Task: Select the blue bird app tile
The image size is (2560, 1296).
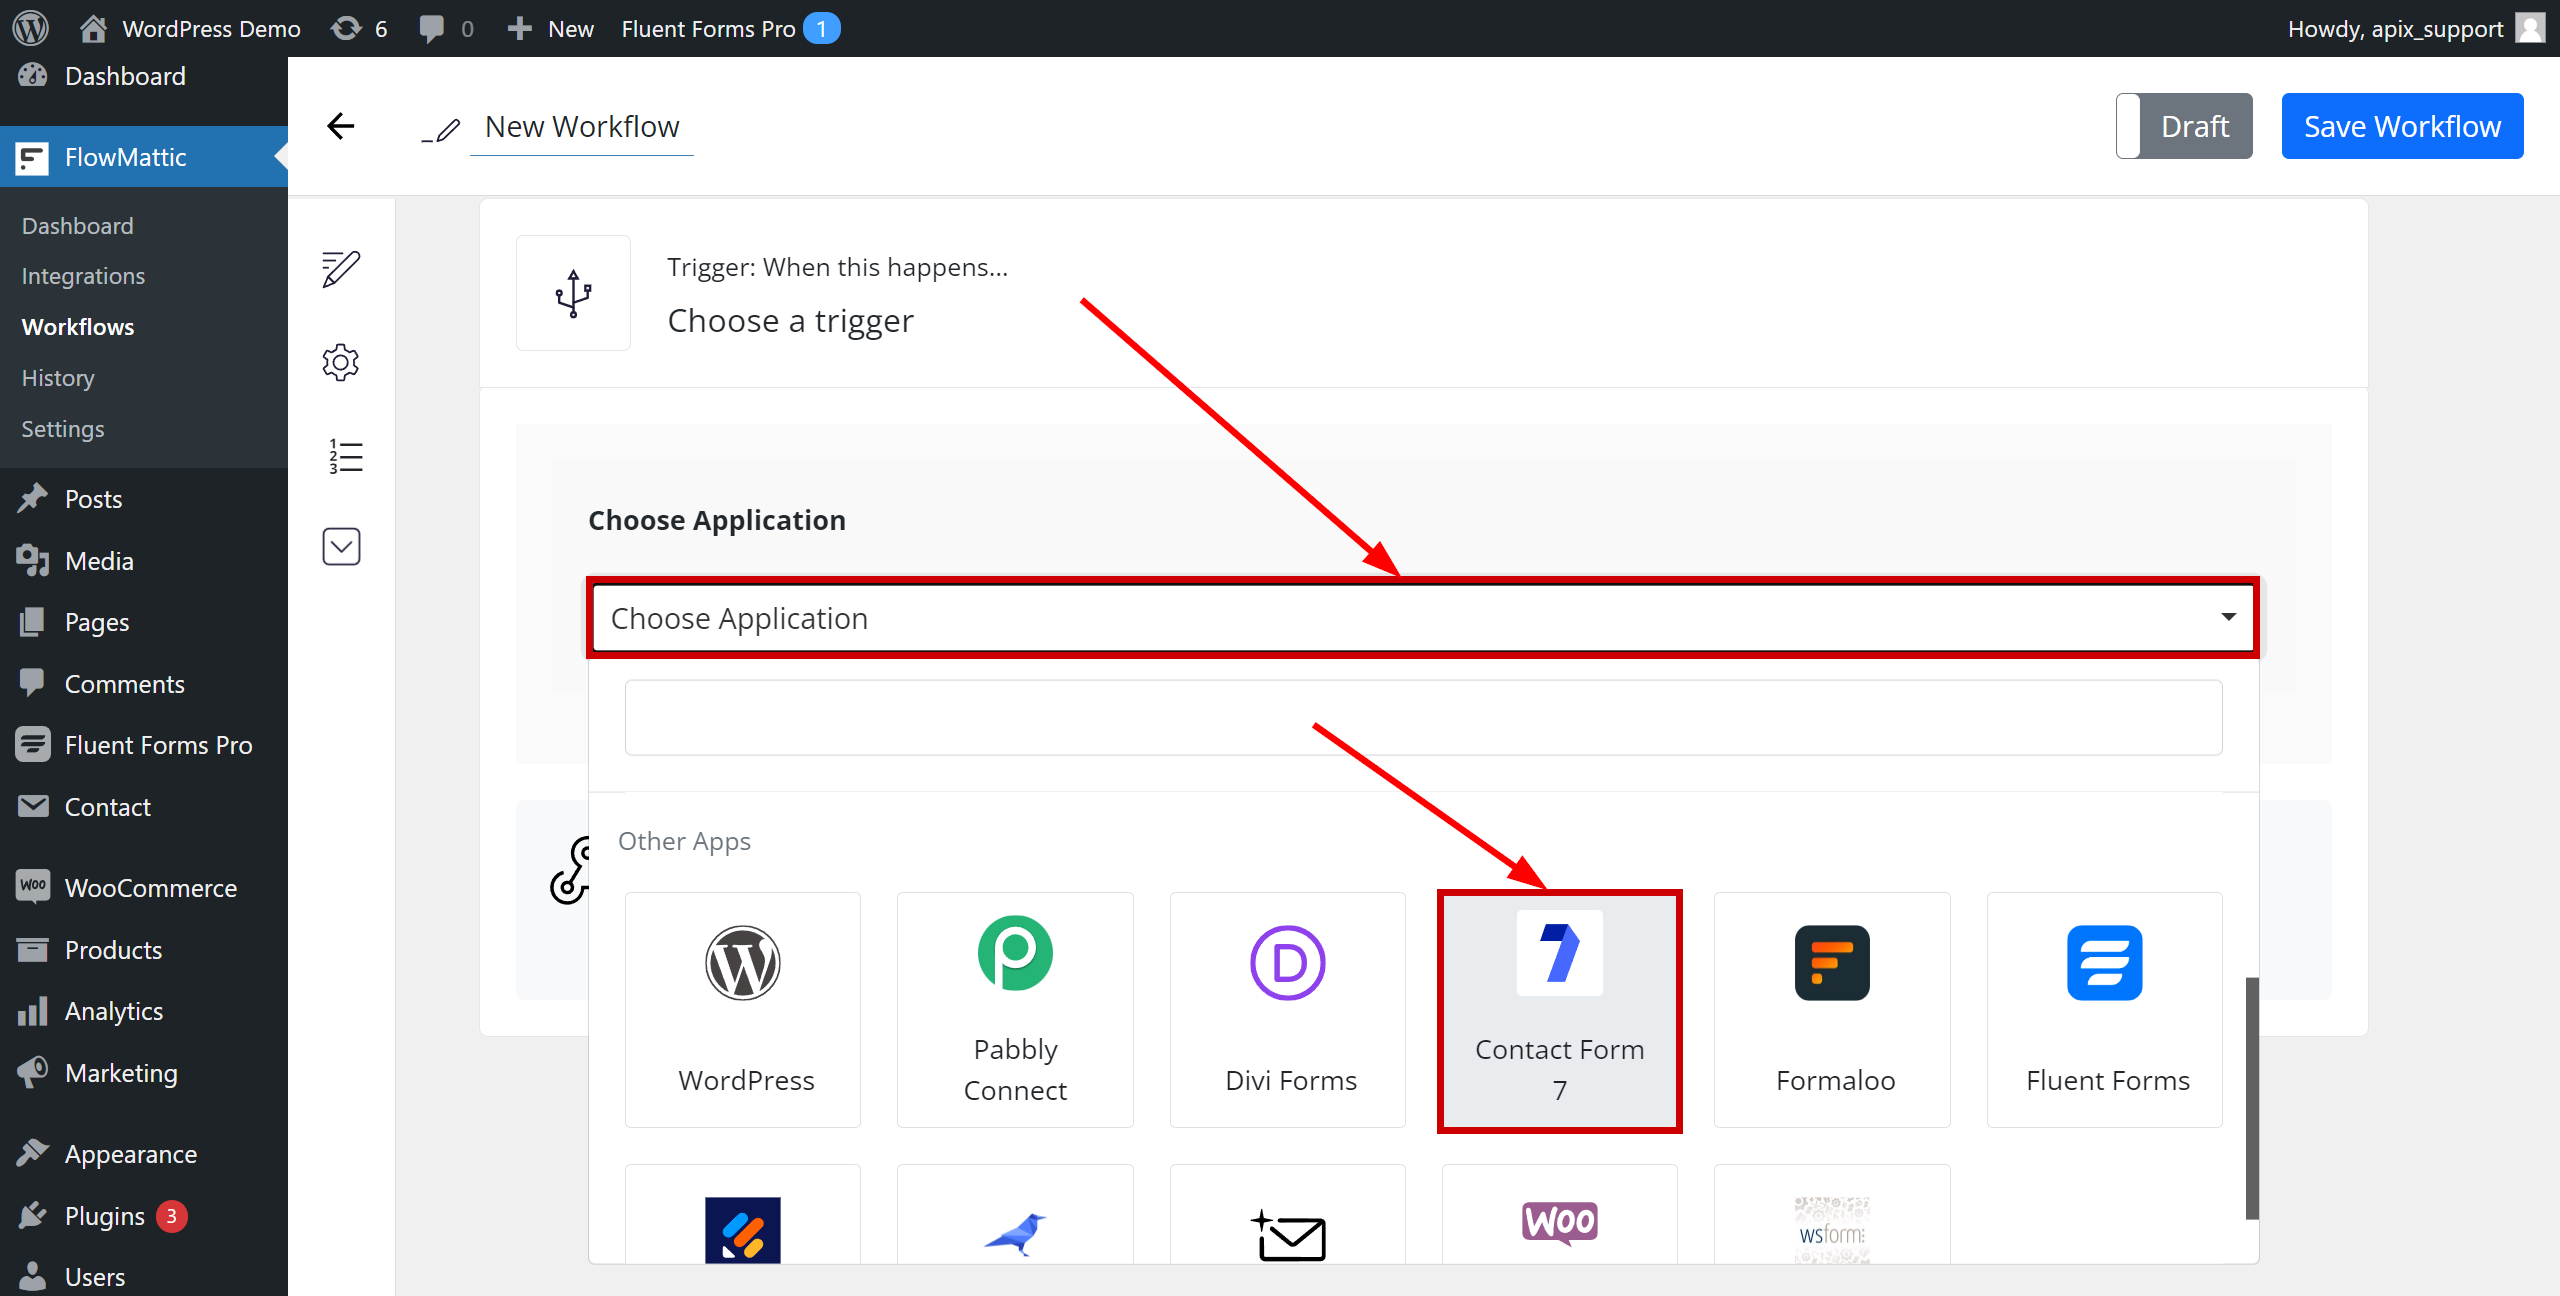Action: coord(1015,1214)
